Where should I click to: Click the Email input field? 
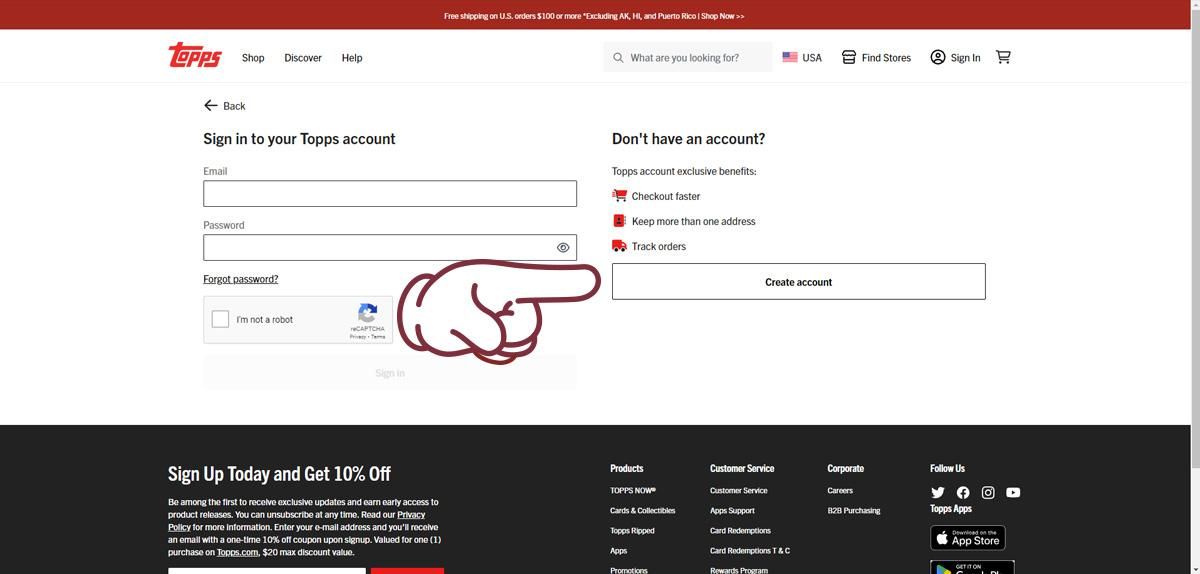pyautogui.click(x=390, y=193)
